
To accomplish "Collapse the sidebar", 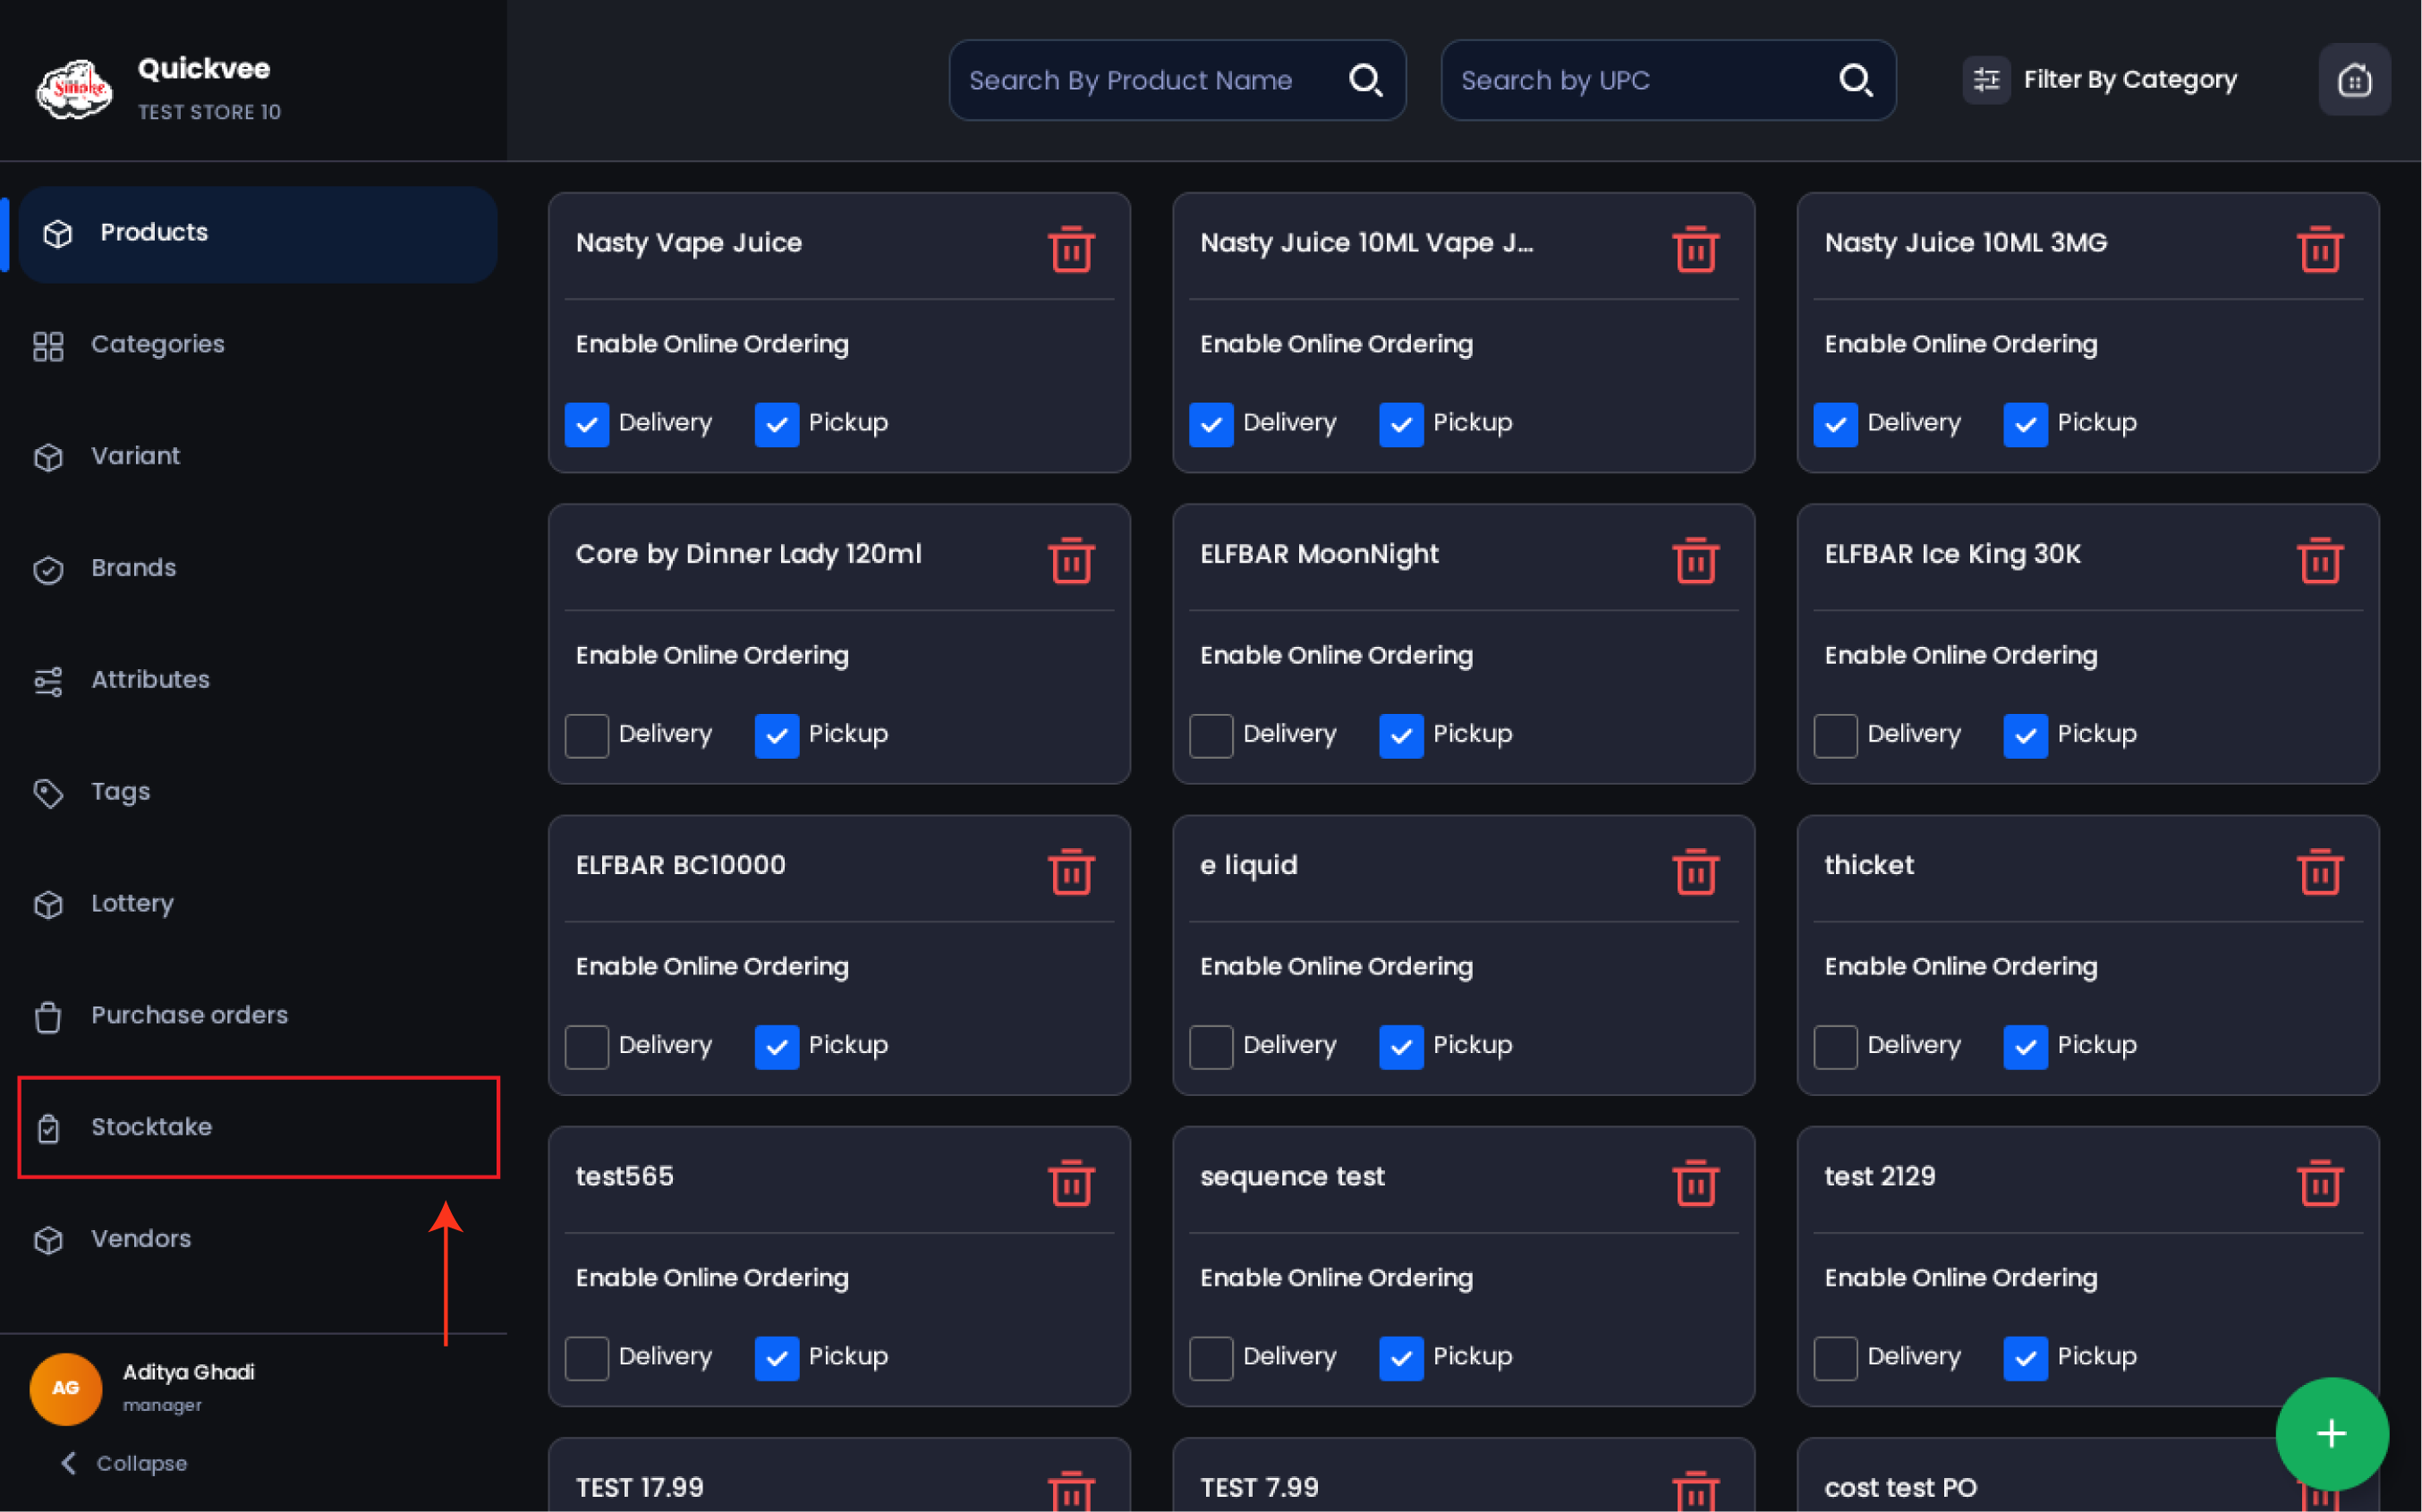I will (124, 1463).
